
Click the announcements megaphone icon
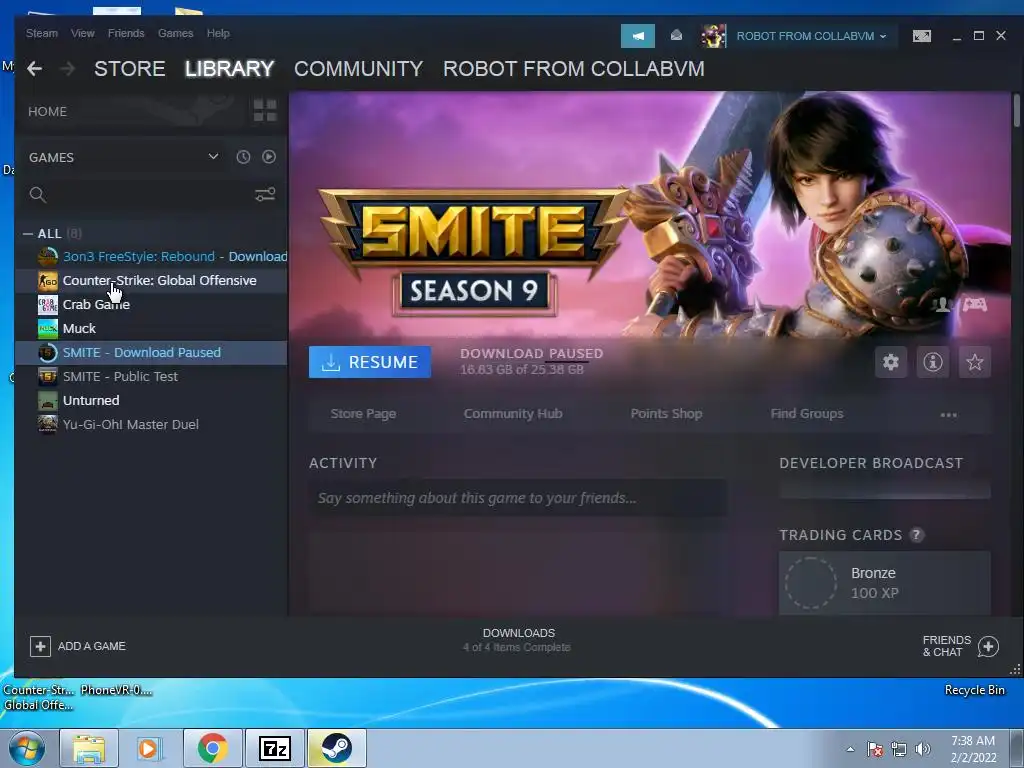point(637,36)
